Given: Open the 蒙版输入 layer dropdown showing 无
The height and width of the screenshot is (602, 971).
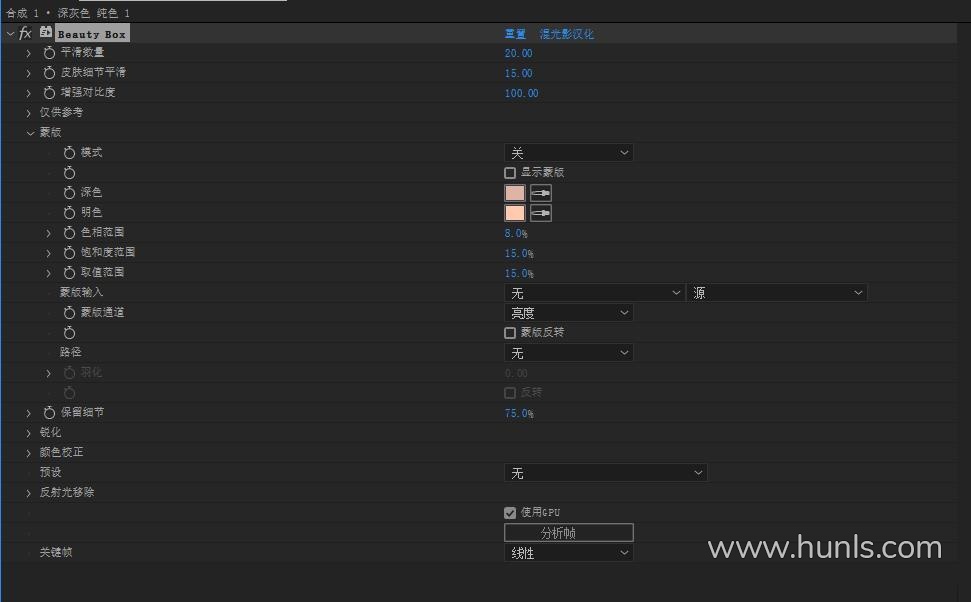Looking at the screenshot, I should [x=594, y=293].
